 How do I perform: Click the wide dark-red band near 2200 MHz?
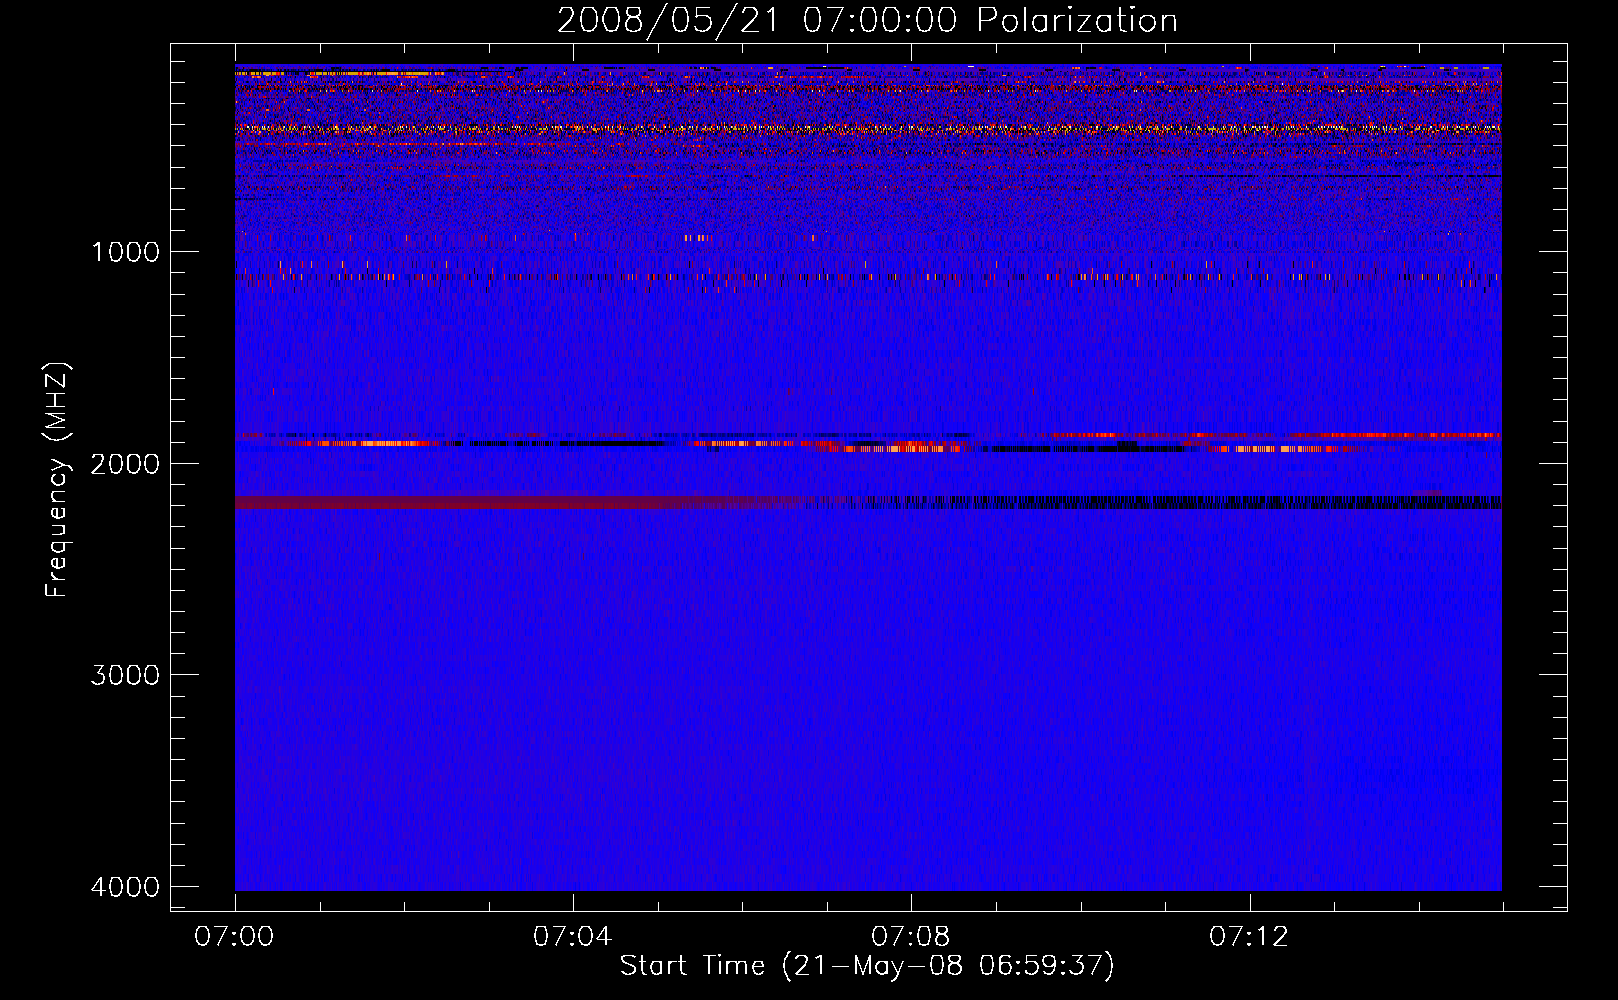point(520,502)
